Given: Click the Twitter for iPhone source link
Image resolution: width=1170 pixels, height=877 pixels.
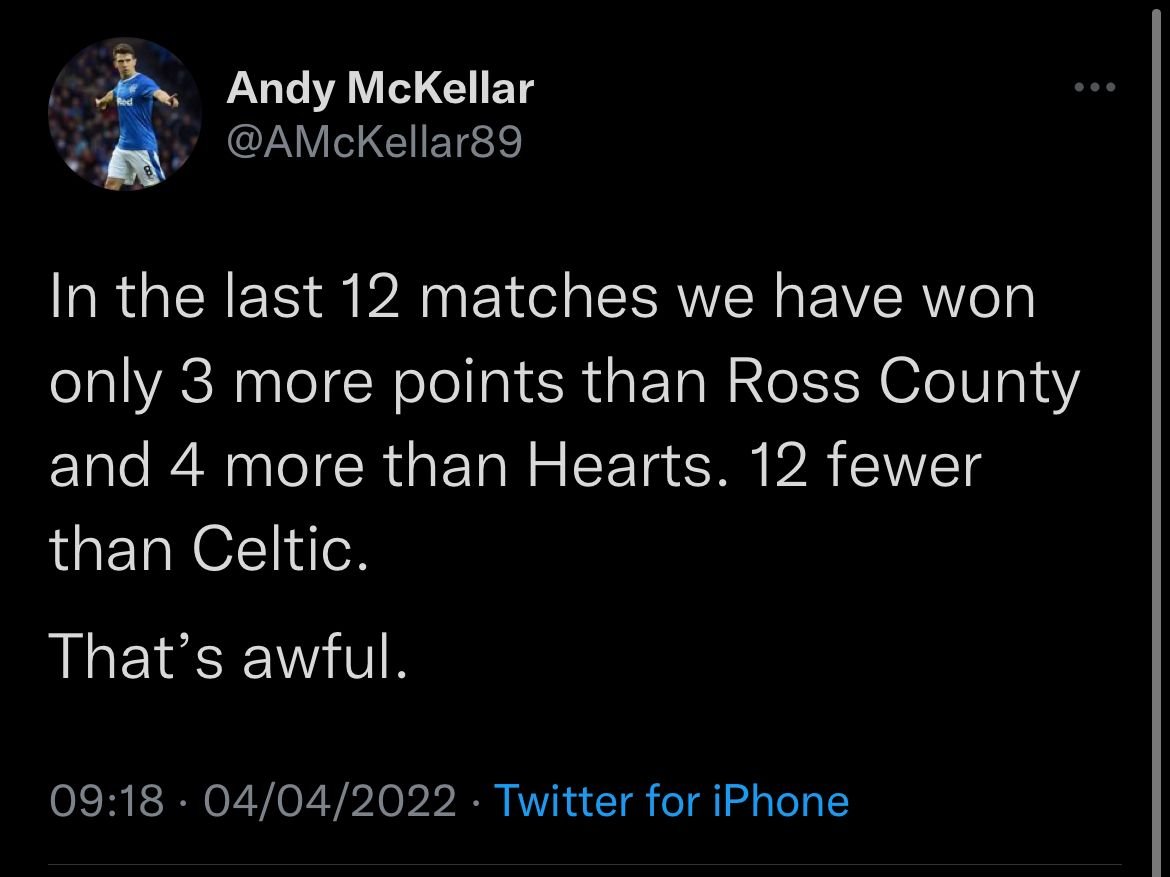Looking at the screenshot, I should (x=671, y=801).
